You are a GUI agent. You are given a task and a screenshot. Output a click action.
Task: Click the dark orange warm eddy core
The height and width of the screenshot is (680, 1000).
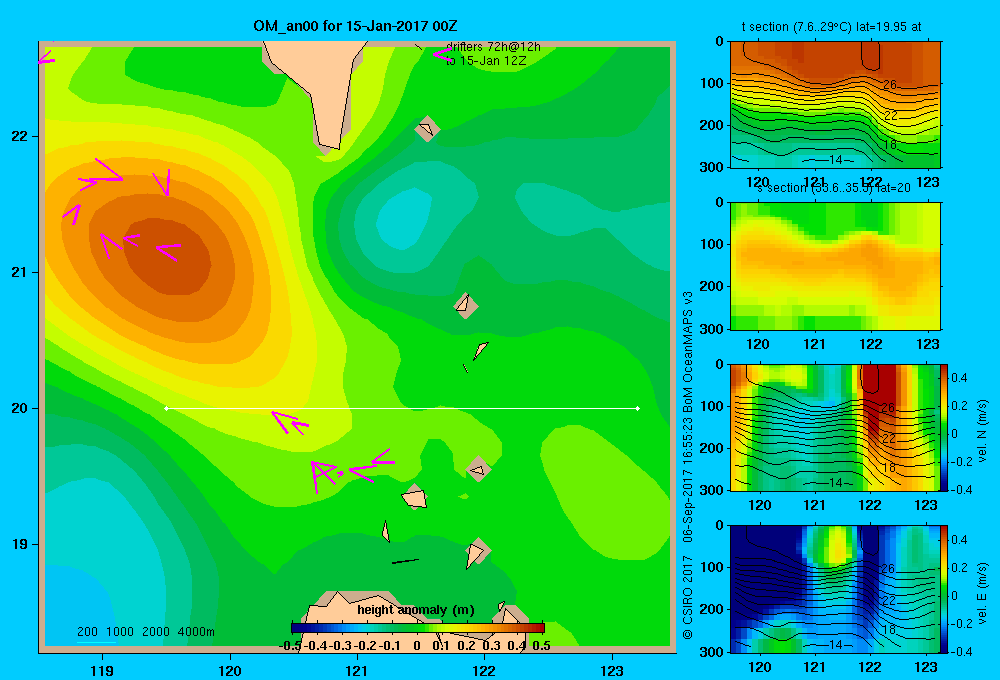[x=169, y=256]
